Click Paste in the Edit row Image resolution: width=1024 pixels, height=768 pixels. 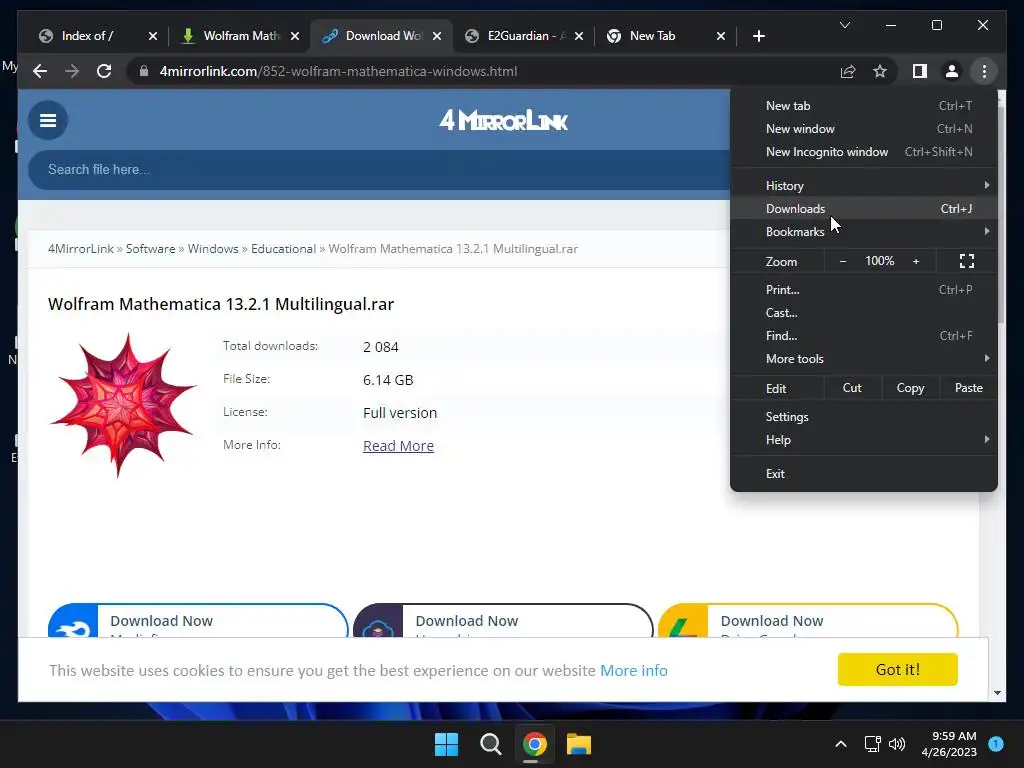tap(968, 388)
